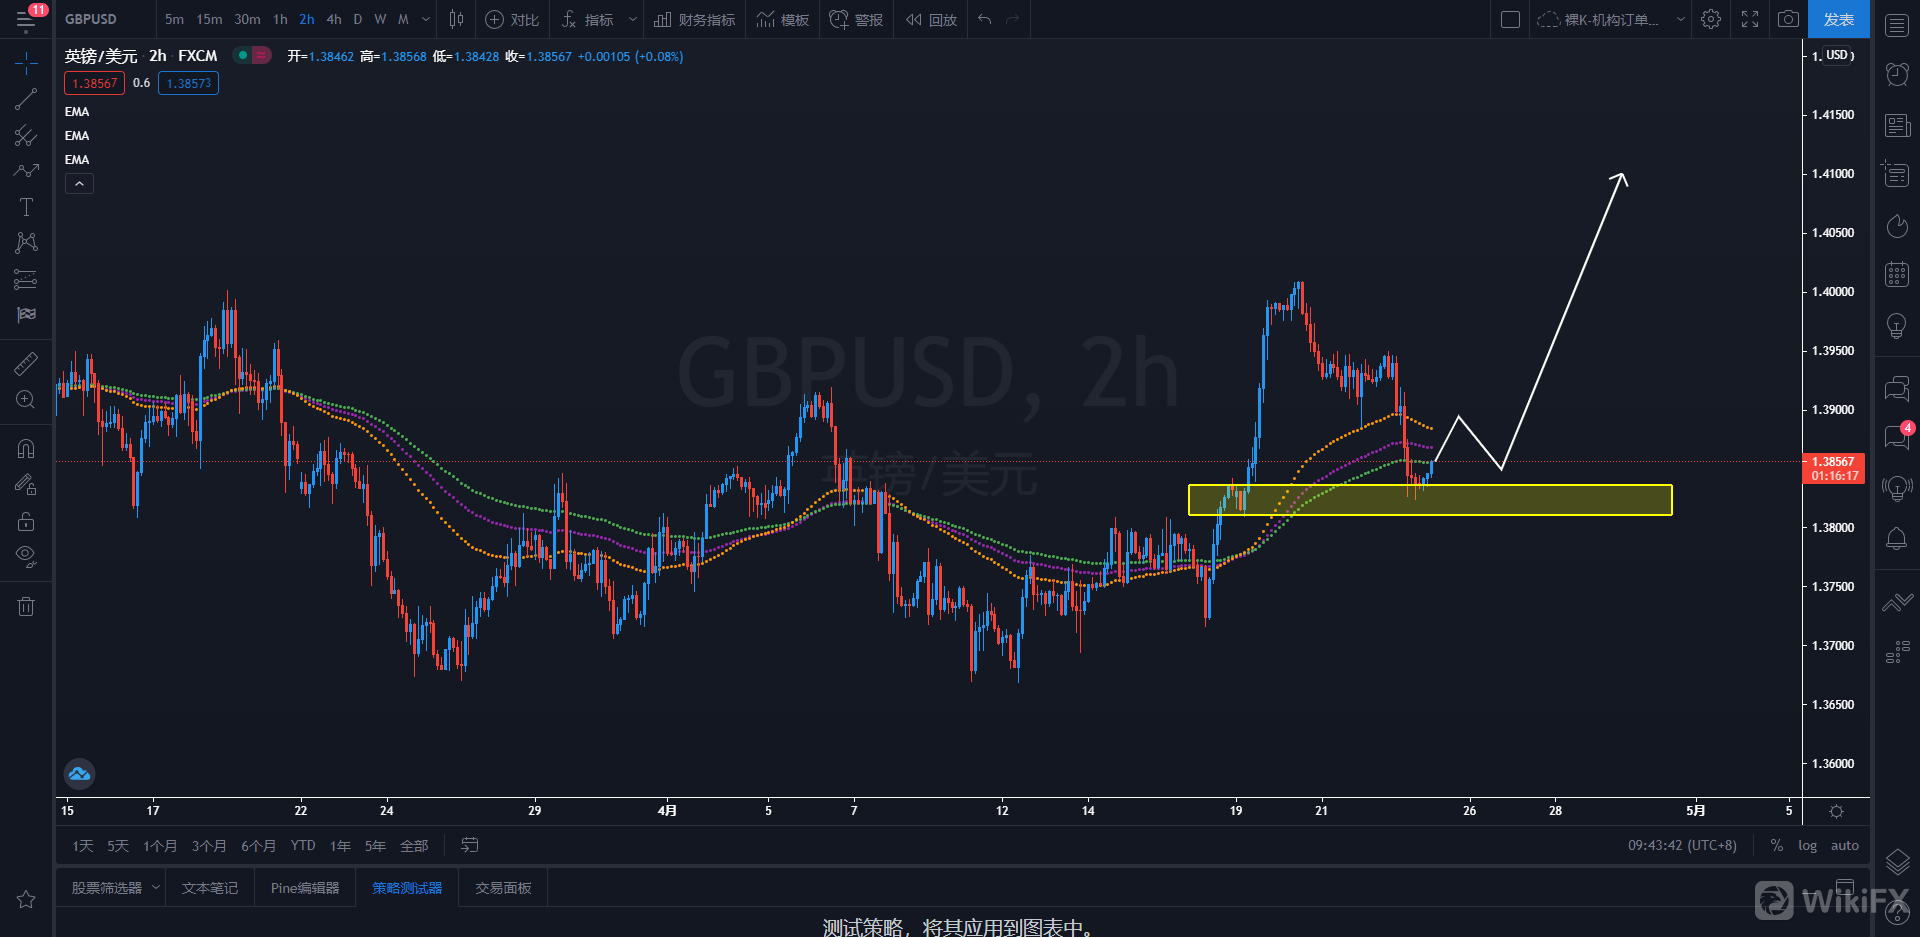
Task: Open the 交易面板 tab
Action: [x=503, y=888]
